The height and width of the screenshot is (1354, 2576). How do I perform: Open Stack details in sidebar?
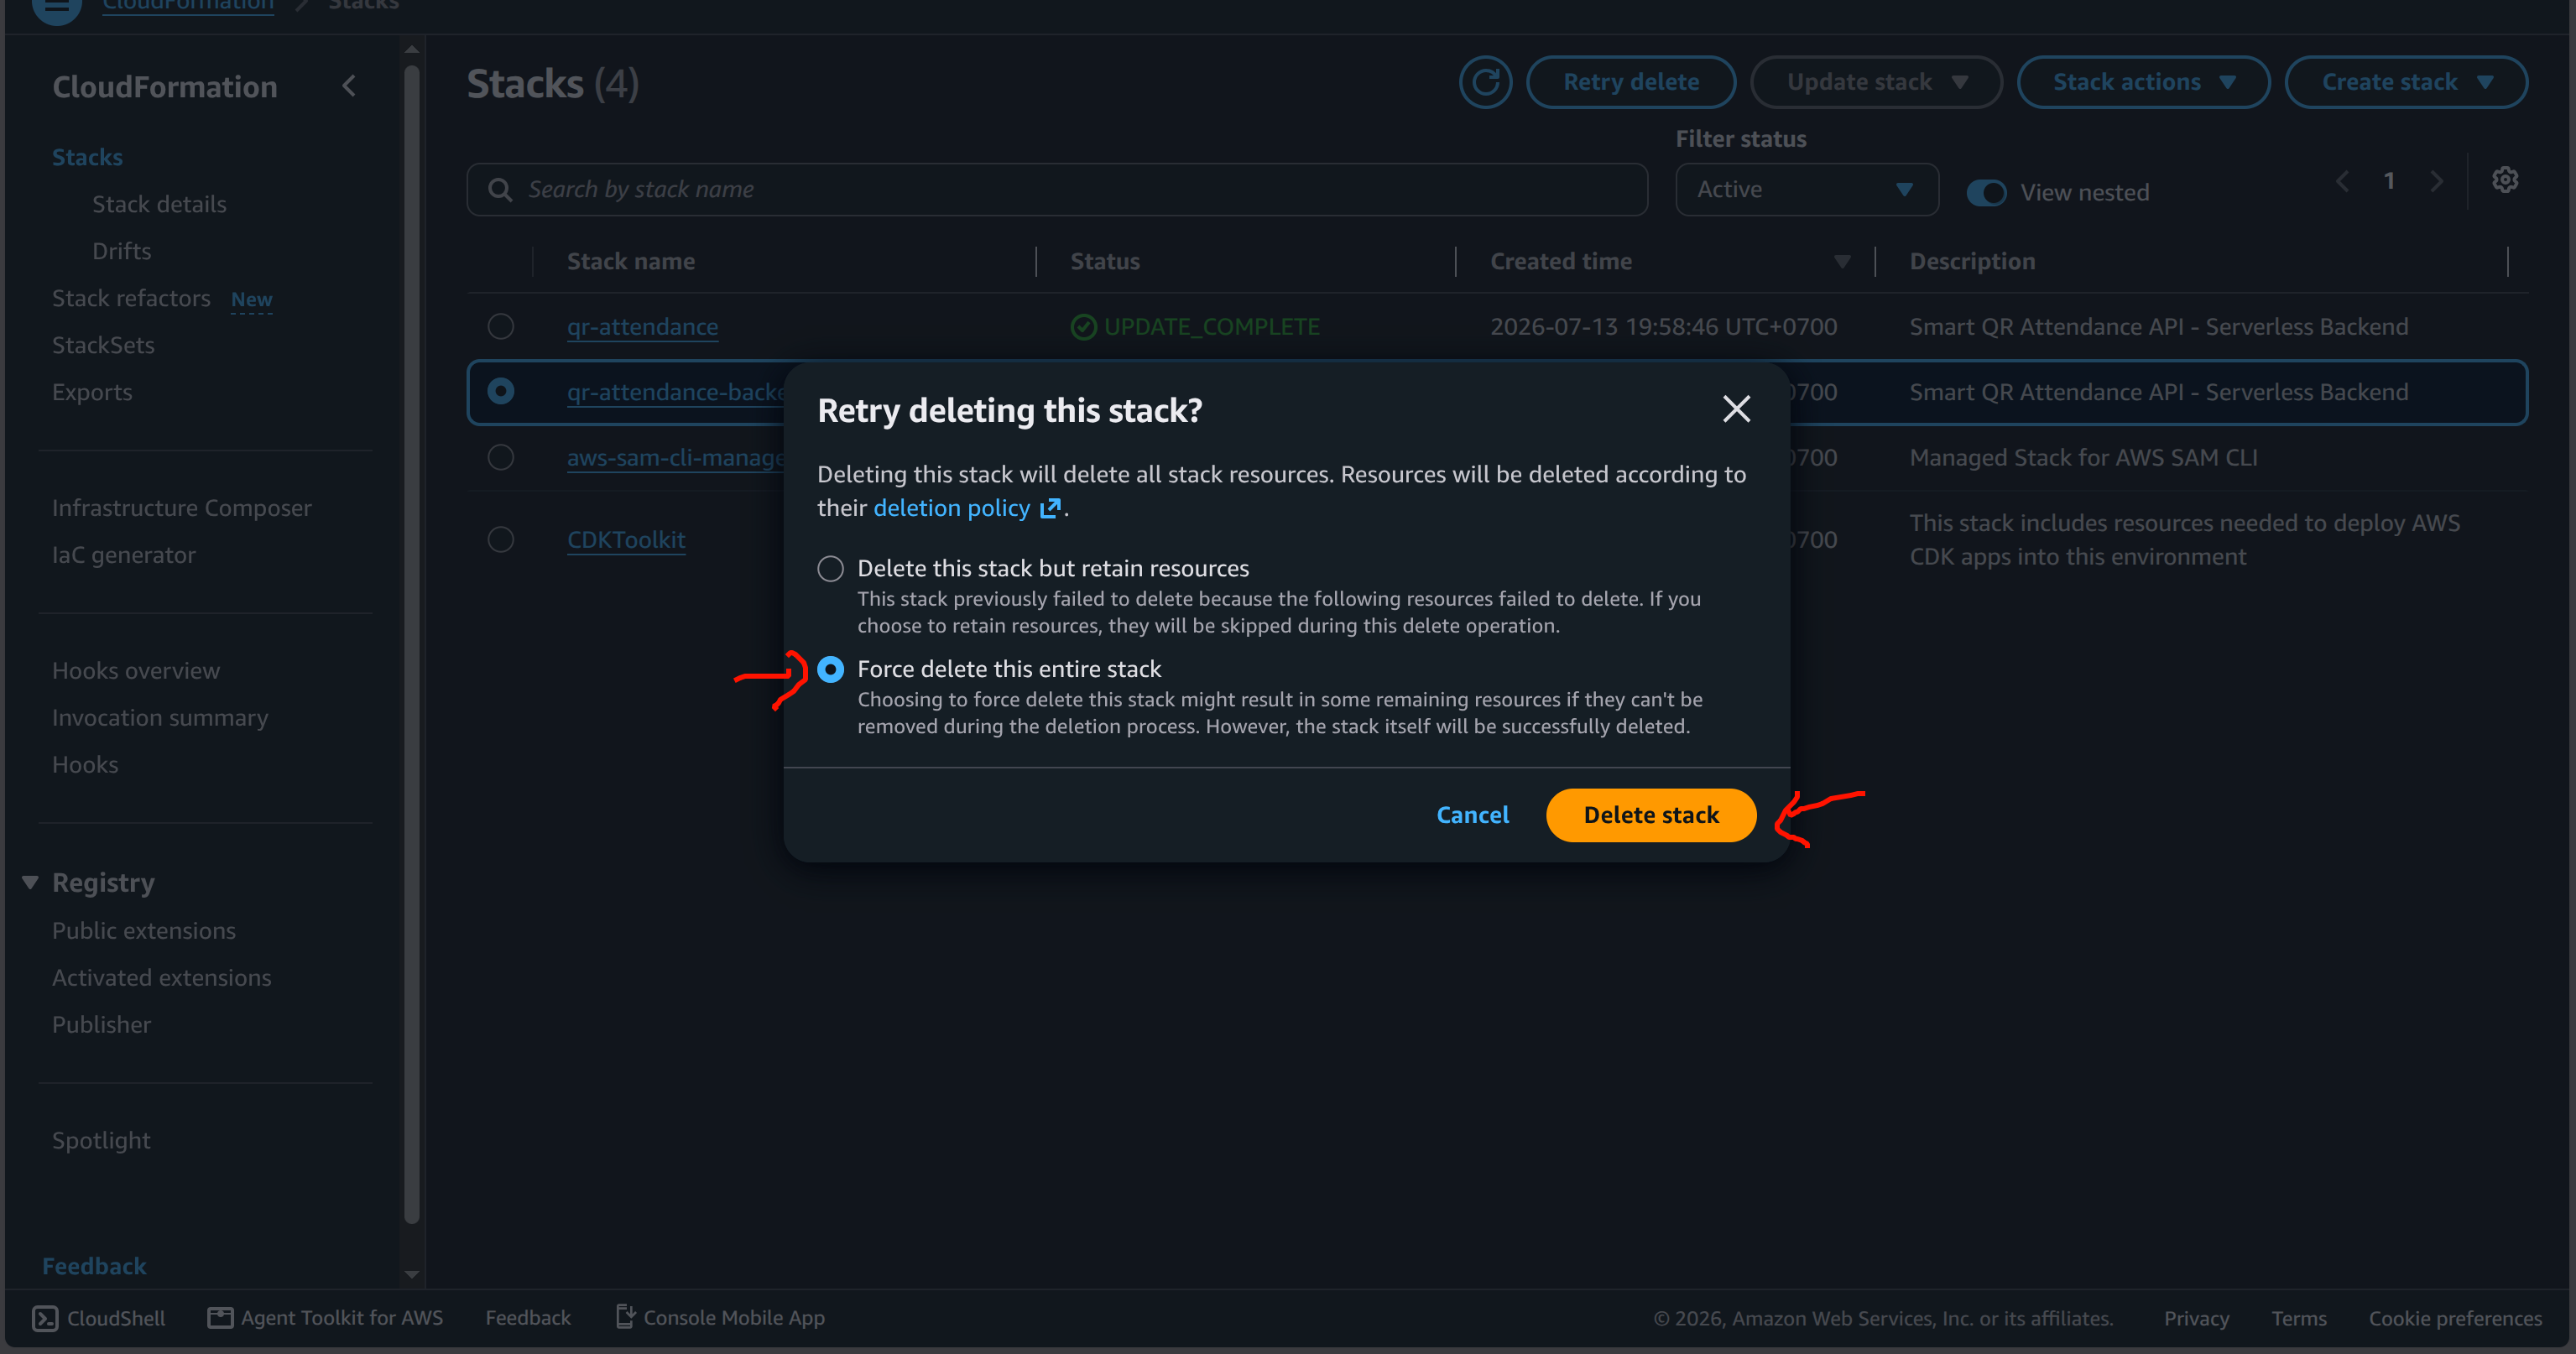tap(159, 205)
